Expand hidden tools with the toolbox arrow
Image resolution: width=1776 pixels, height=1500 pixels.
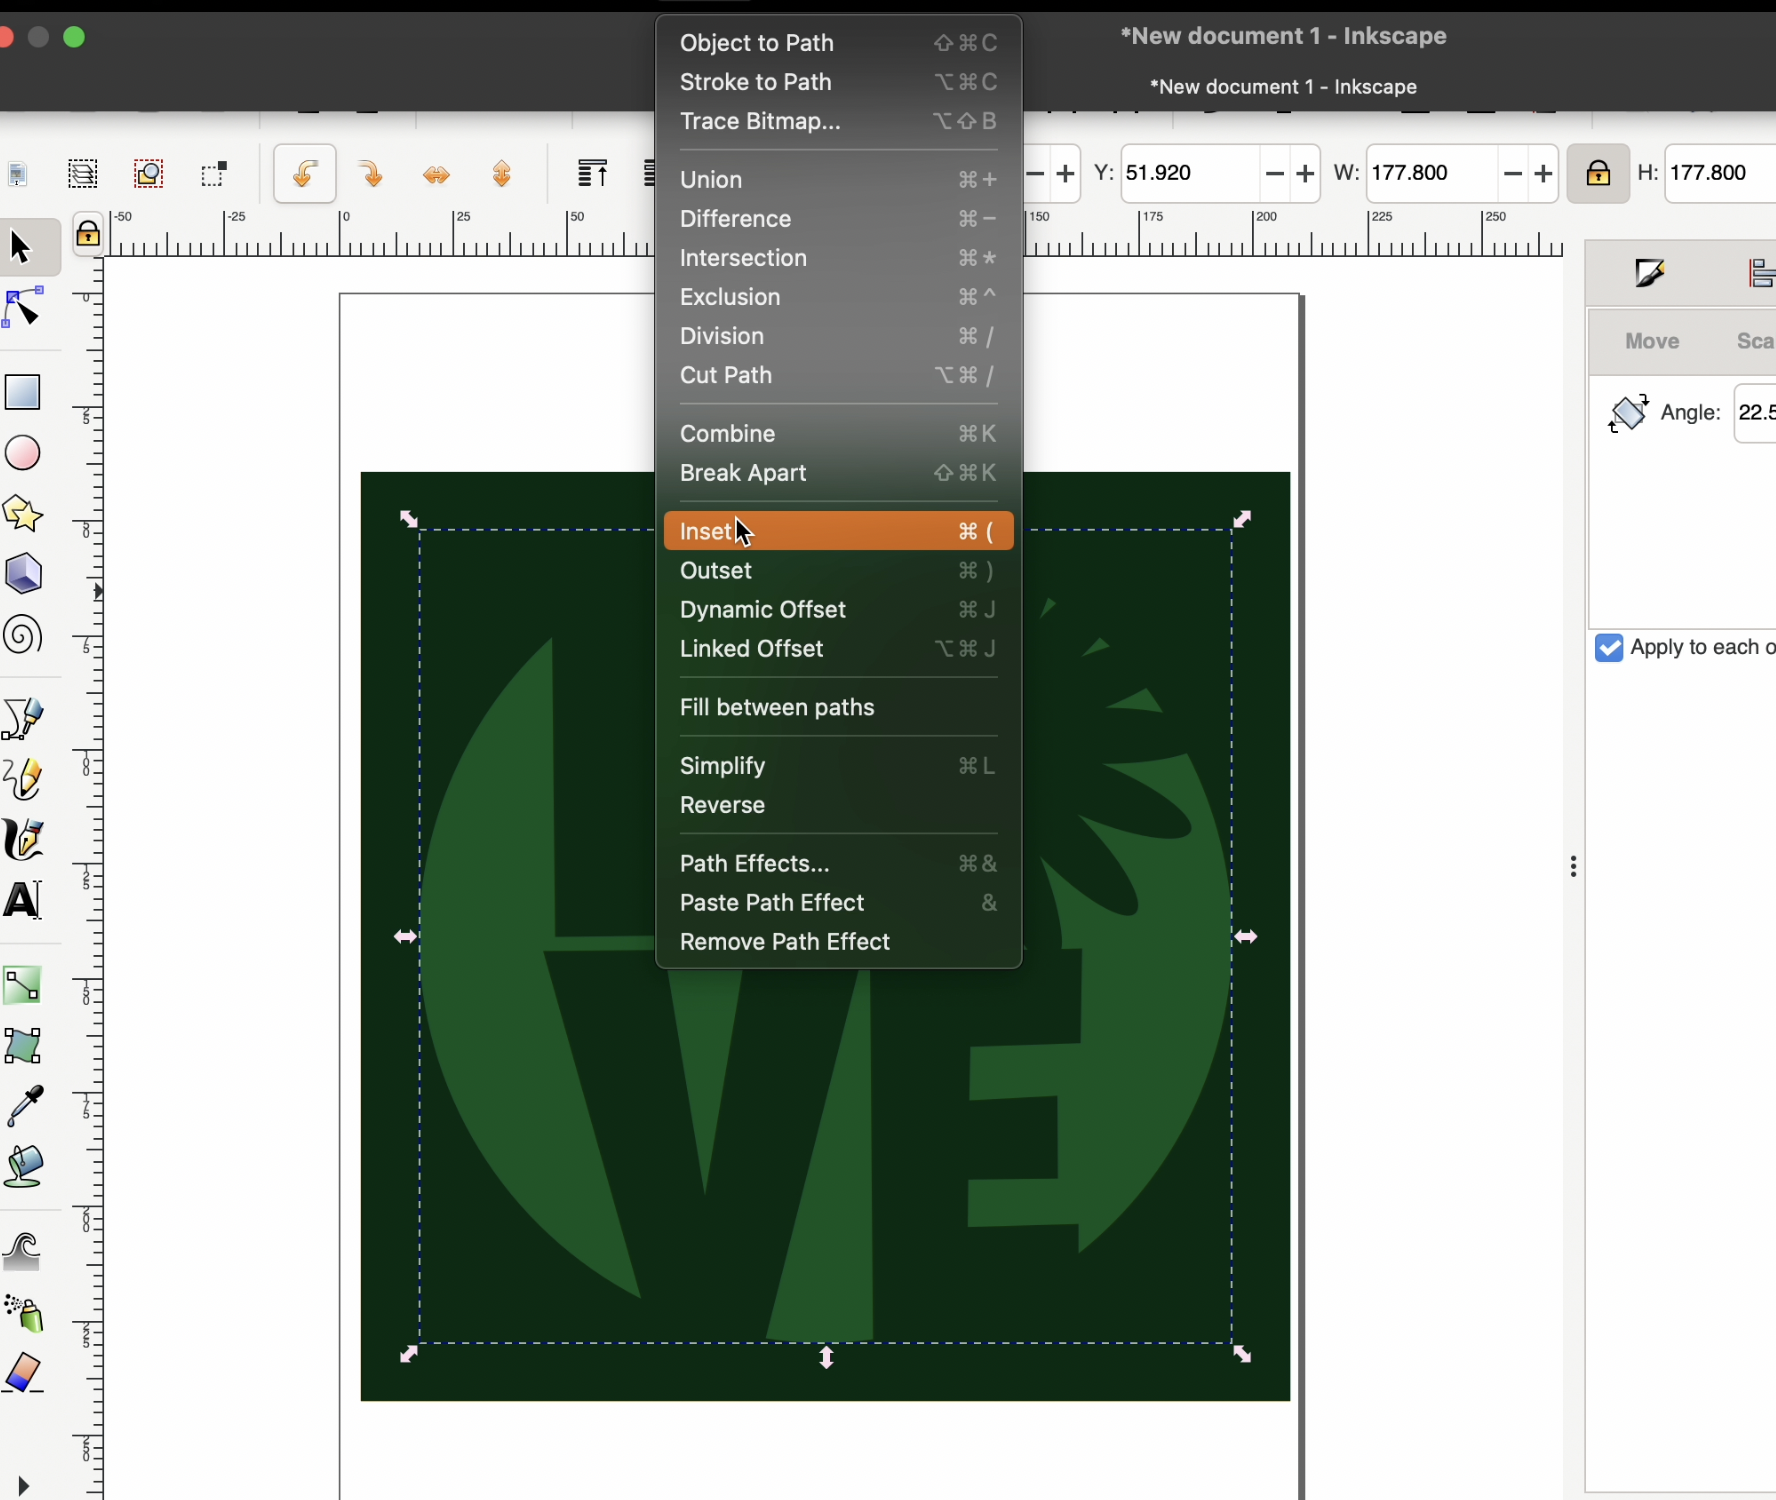(x=22, y=1486)
